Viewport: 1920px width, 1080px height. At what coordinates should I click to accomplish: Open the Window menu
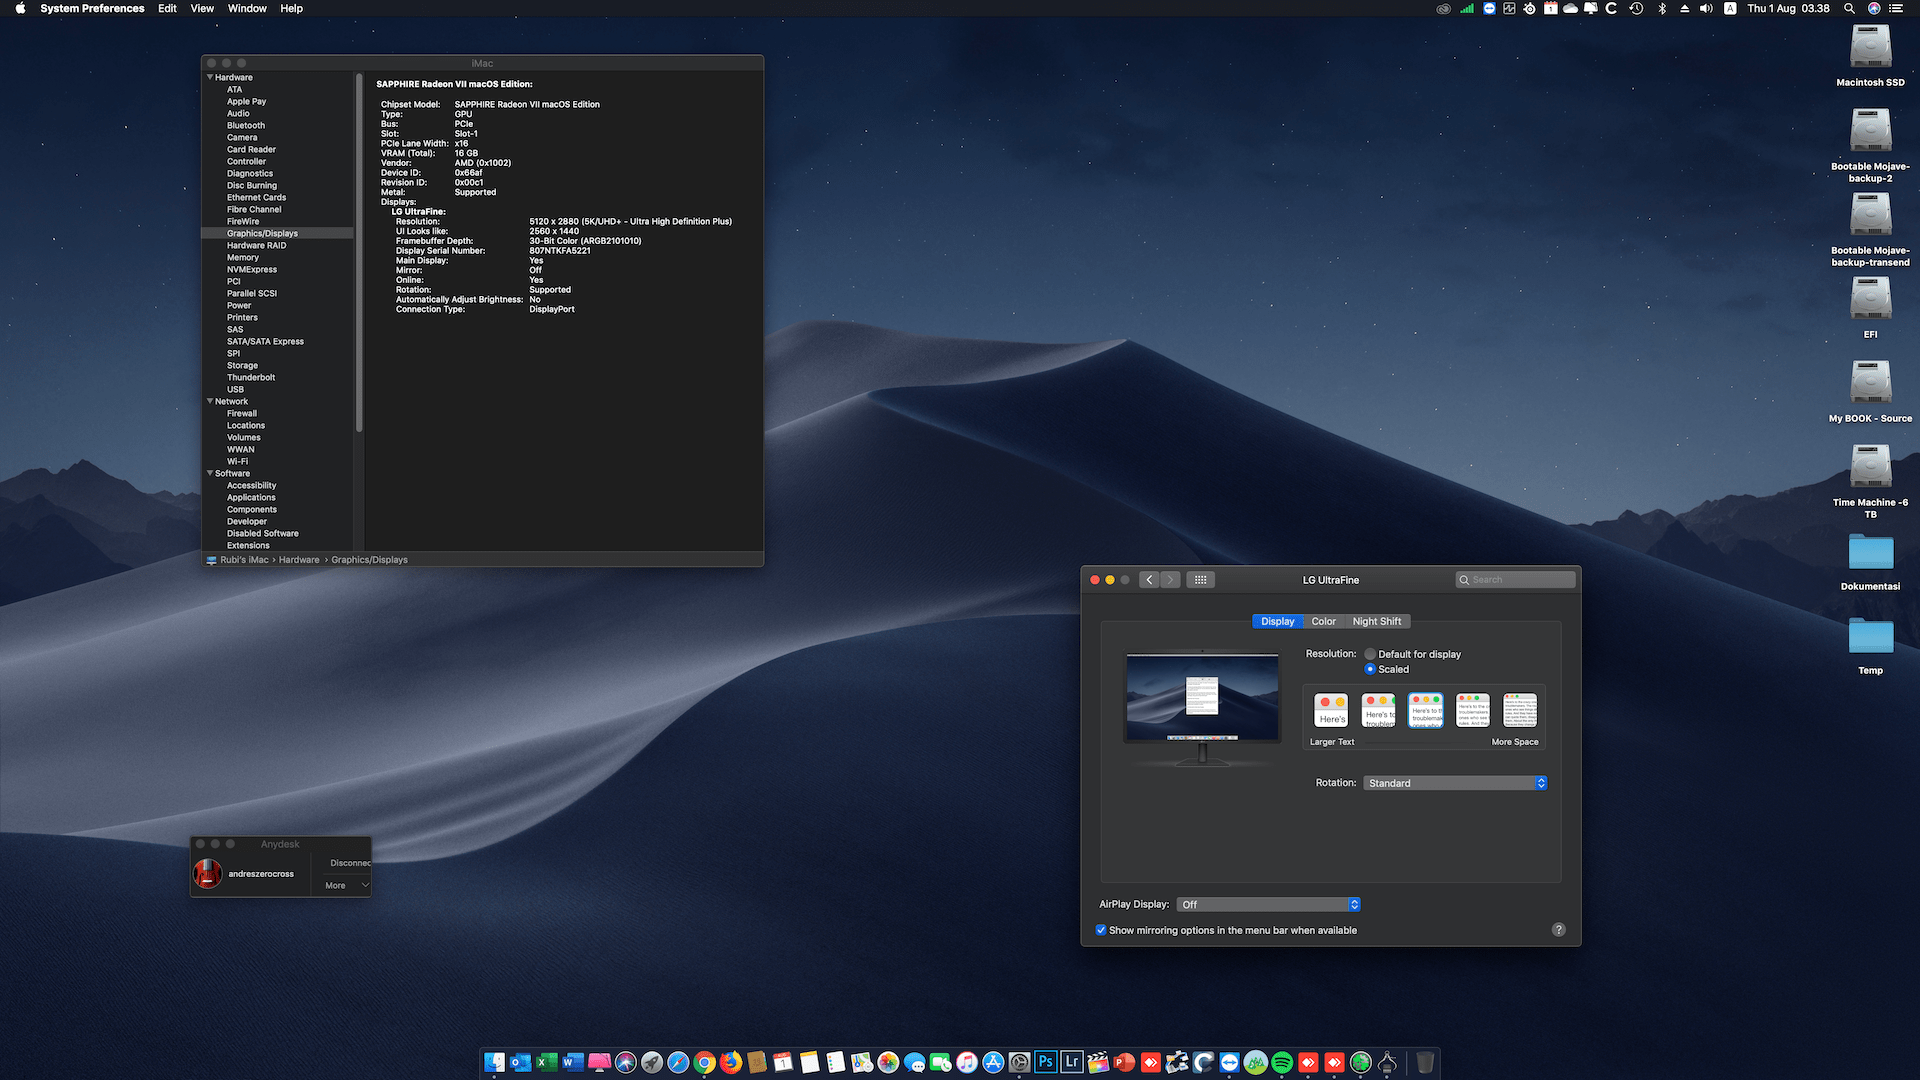[247, 8]
